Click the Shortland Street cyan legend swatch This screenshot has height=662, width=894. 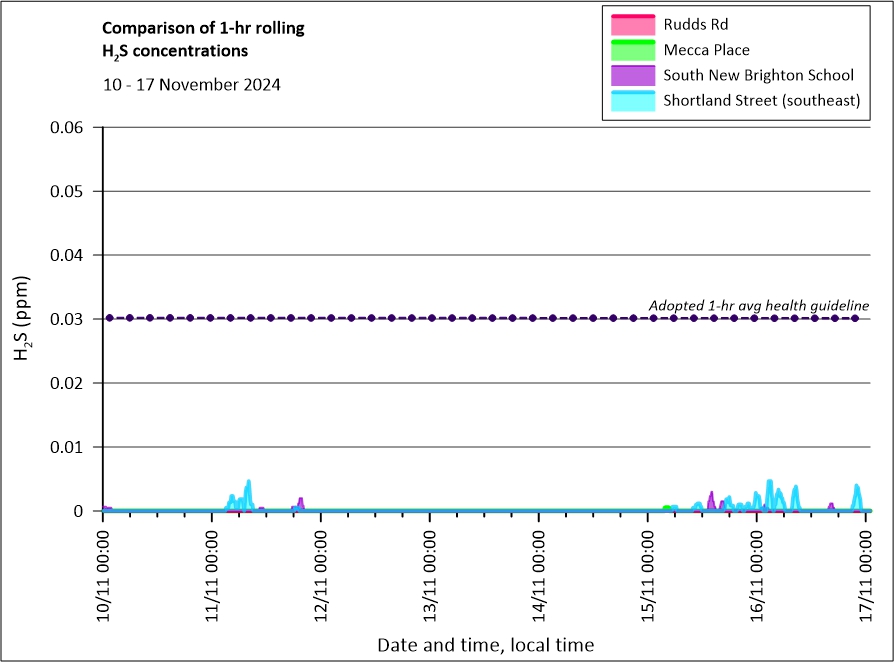coord(630,100)
